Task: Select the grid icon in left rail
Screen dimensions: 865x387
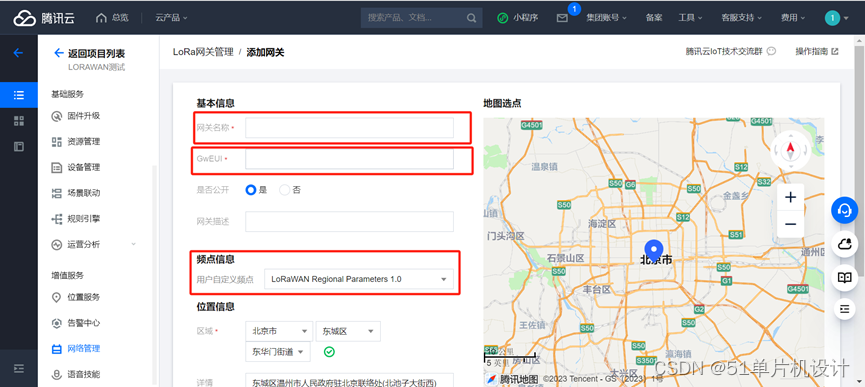Action: coord(19,121)
